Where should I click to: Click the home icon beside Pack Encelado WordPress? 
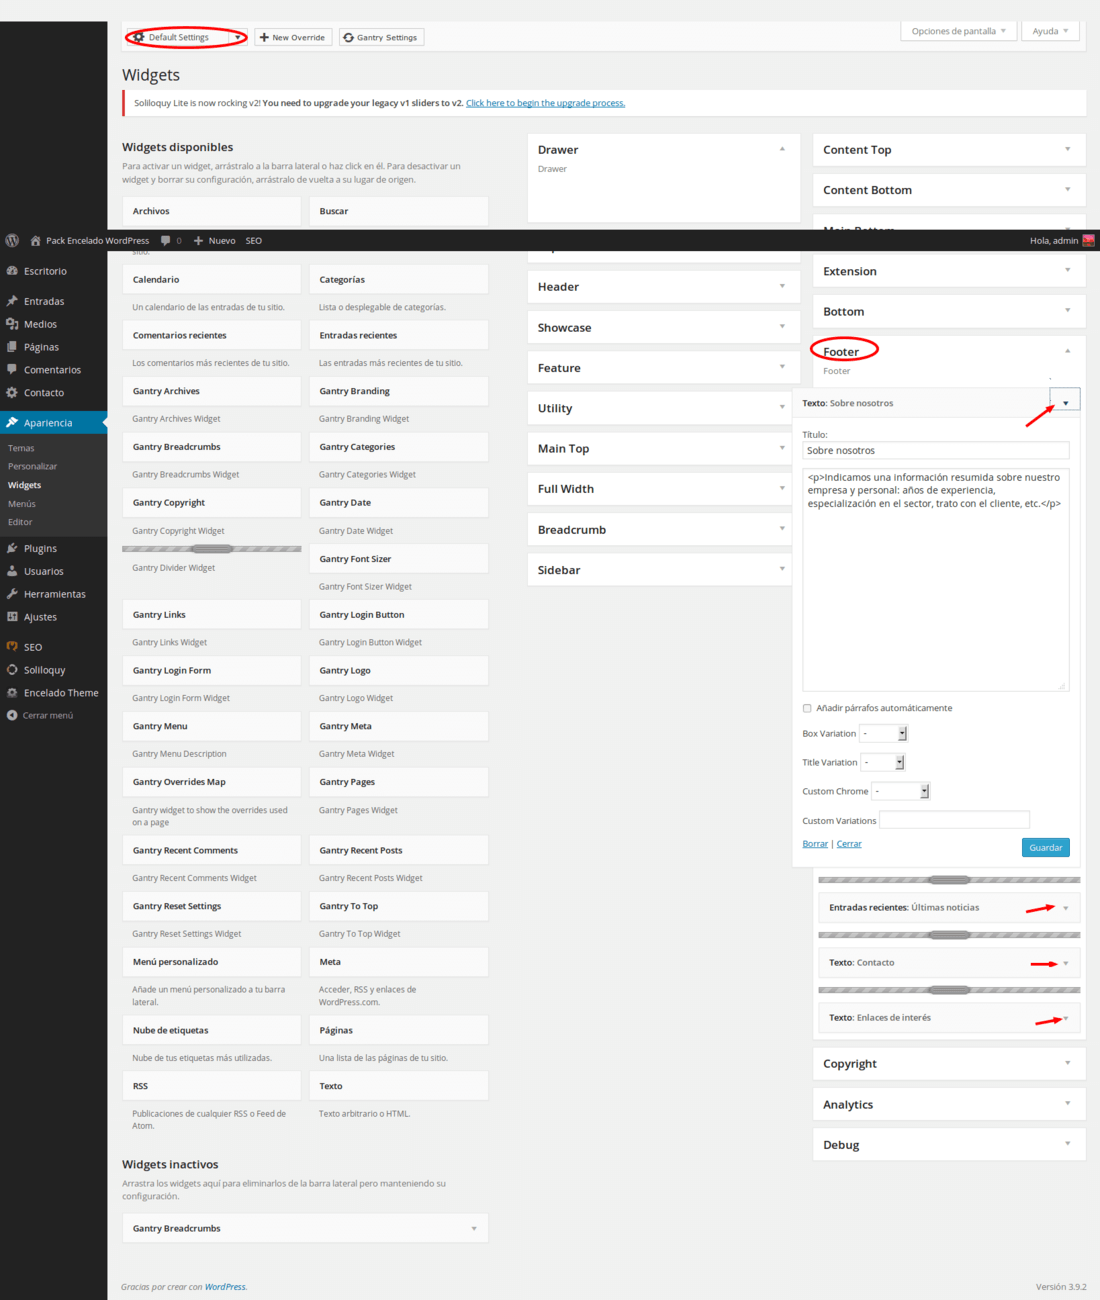(x=35, y=240)
